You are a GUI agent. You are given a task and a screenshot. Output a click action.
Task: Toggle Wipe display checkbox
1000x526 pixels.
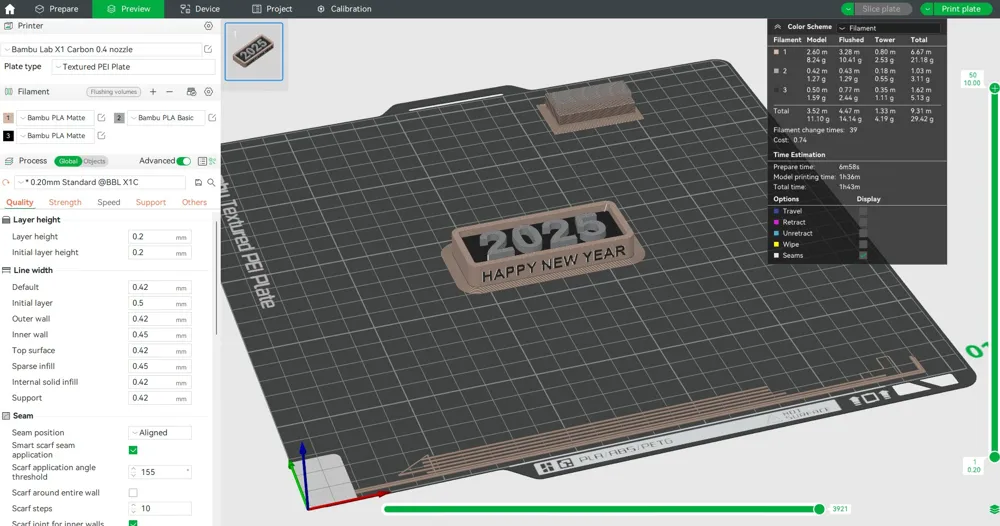coord(863,244)
